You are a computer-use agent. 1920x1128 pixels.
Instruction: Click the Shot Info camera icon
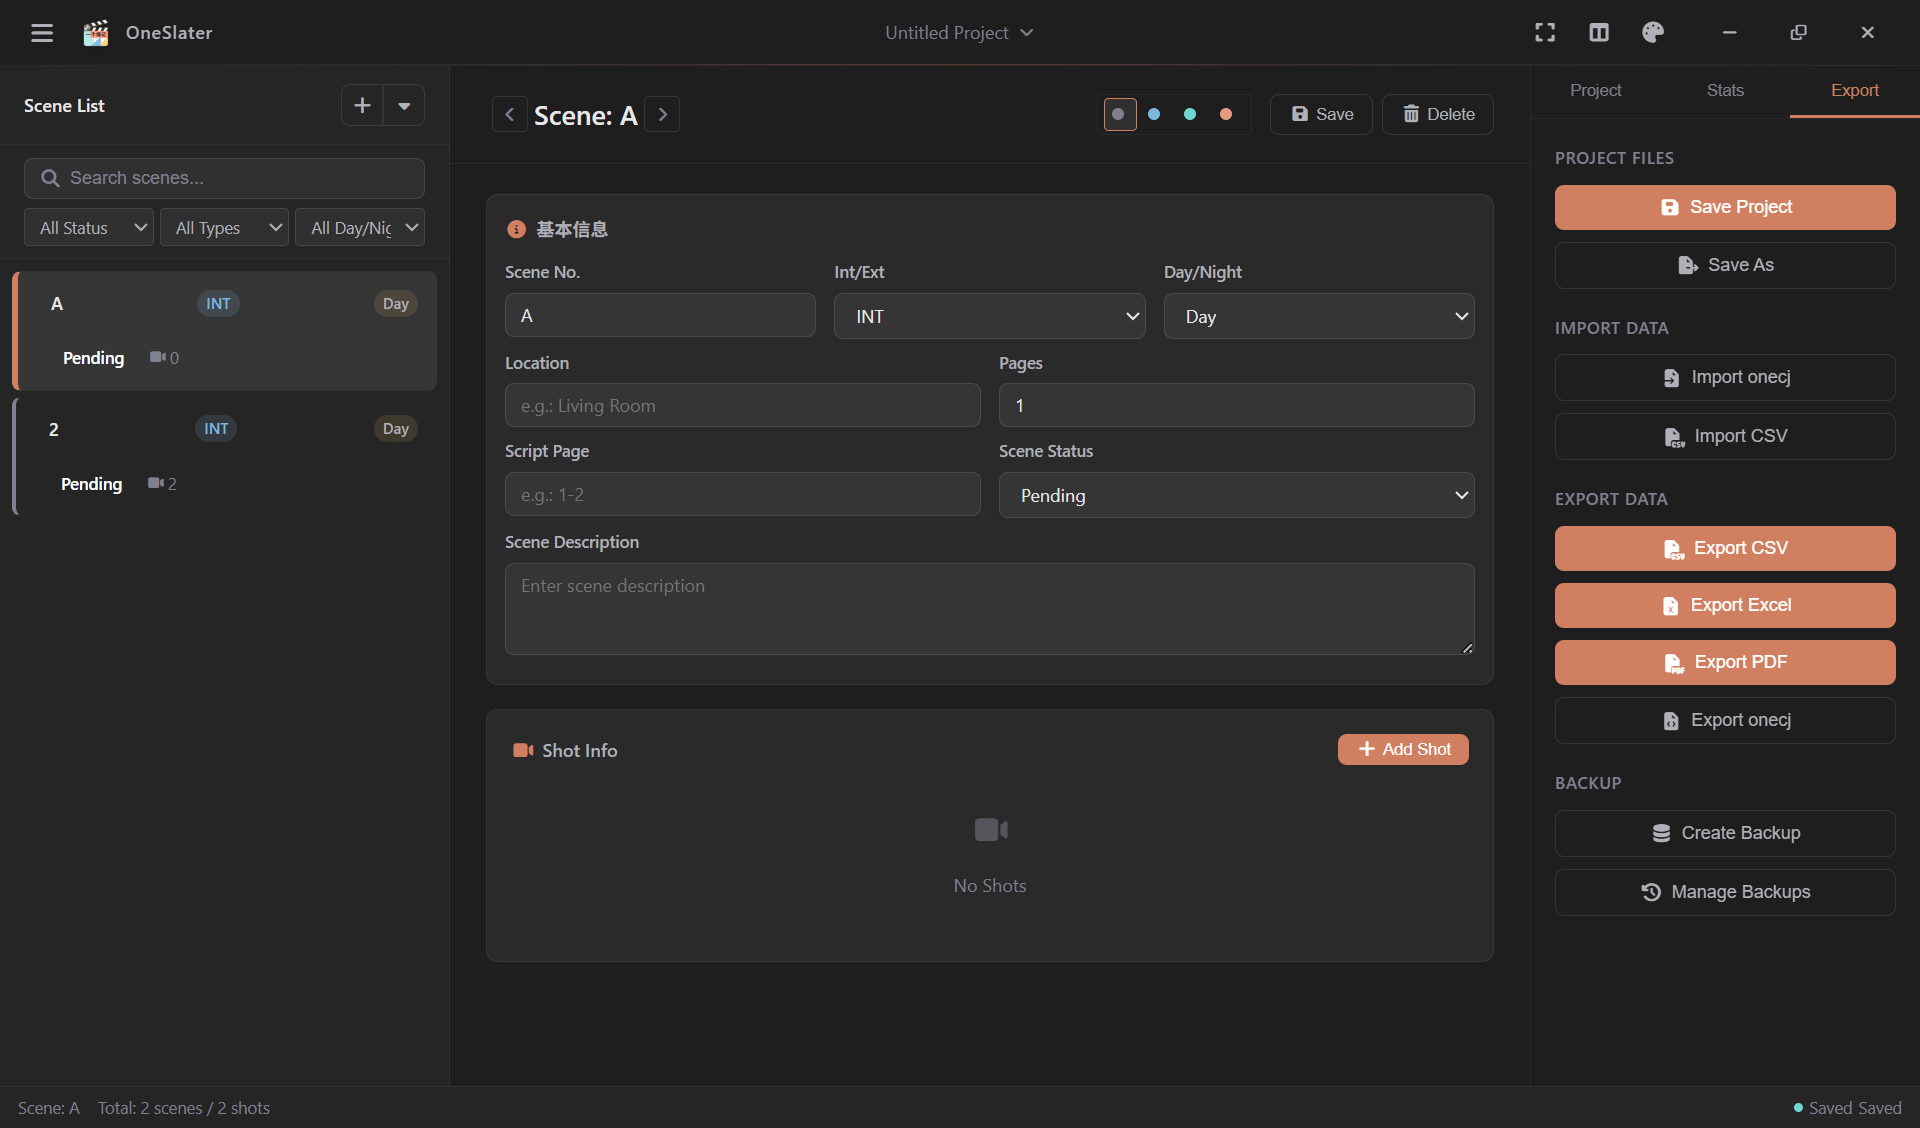[523, 750]
